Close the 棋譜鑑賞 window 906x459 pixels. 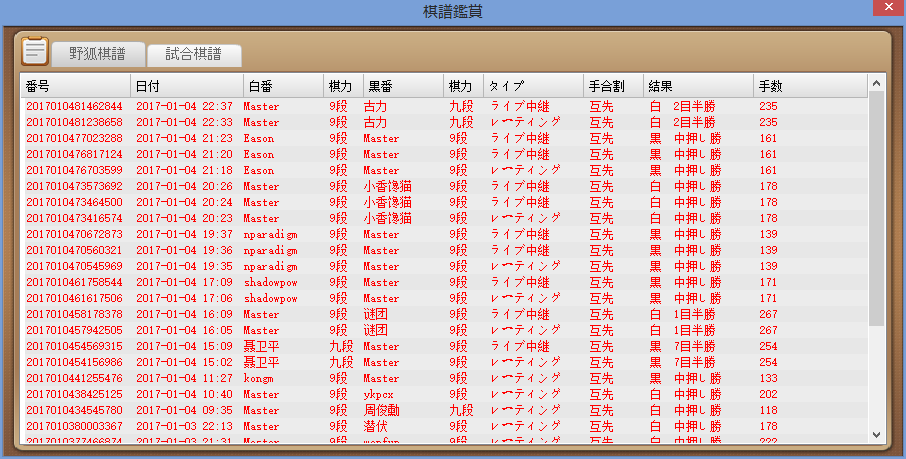889,7
